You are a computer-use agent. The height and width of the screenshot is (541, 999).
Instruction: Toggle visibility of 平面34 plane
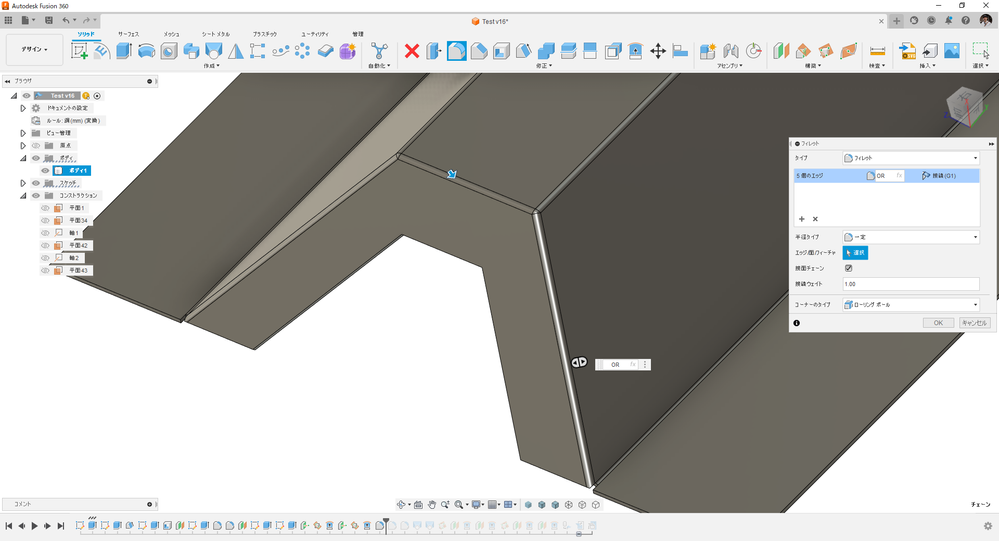tap(45, 220)
